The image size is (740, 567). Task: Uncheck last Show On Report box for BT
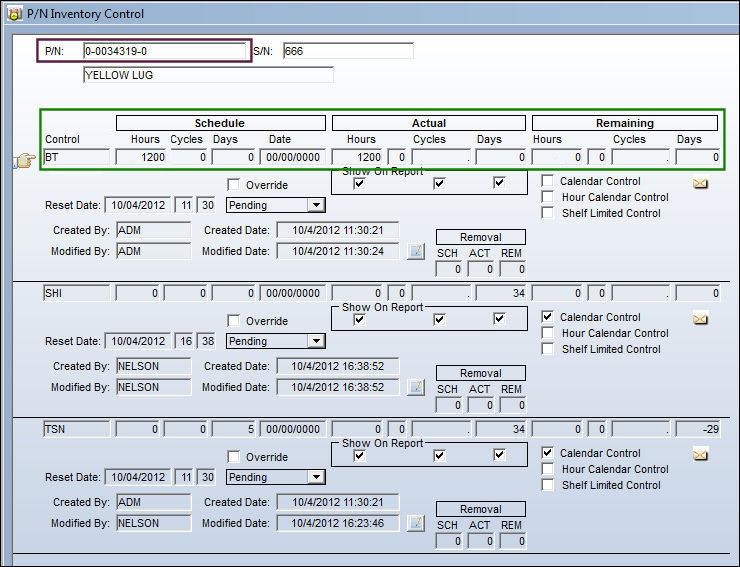pos(499,183)
